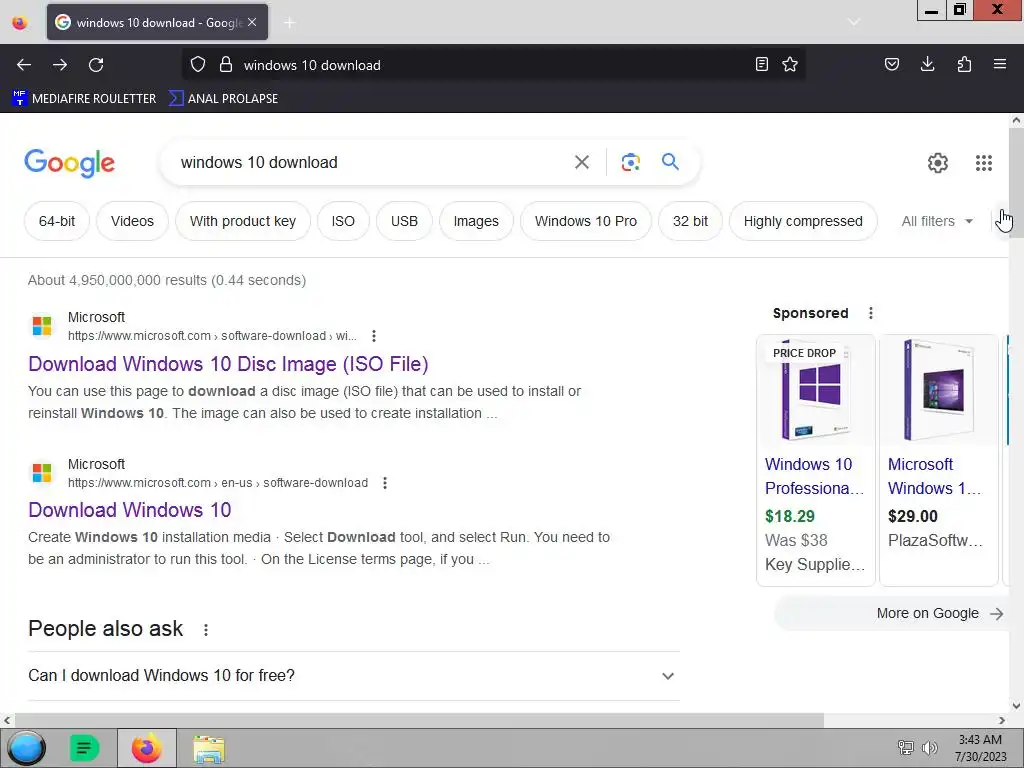1024x768 pixels.
Task: Select the 32 bit filter chip
Action: click(690, 221)
